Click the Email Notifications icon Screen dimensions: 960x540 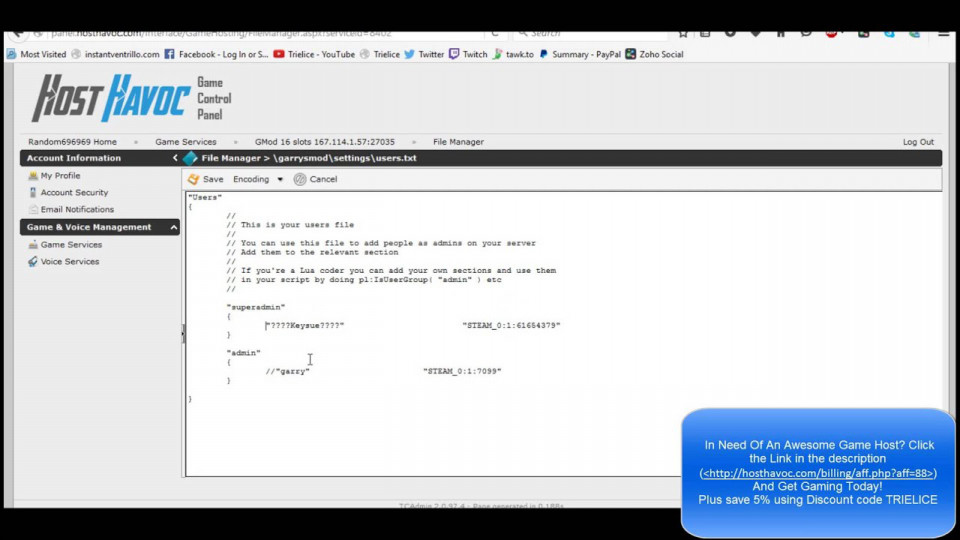[x=33, y=209]
